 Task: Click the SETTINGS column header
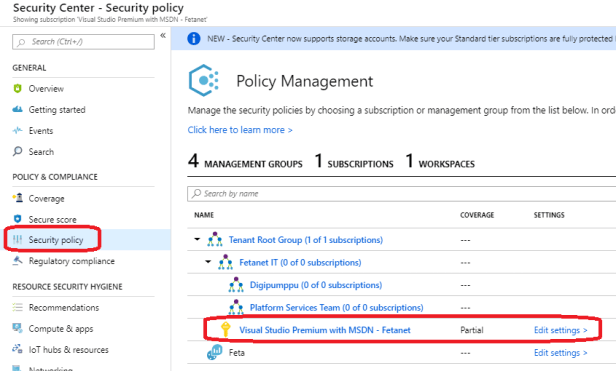click(549, 215)
